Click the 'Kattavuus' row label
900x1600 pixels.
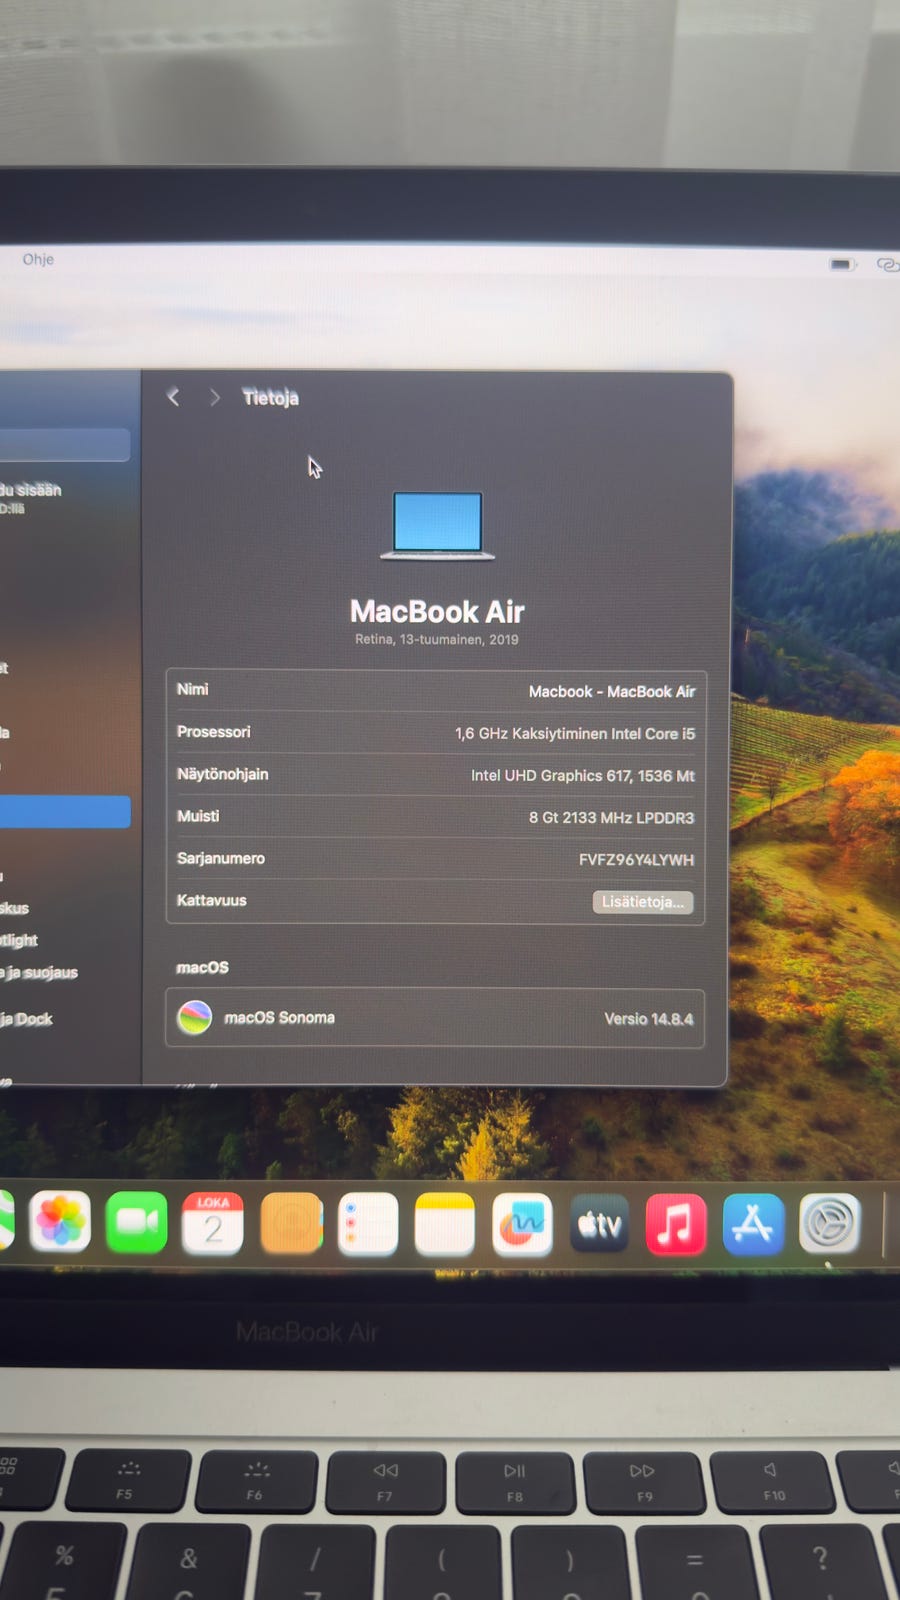coord(212,900)
